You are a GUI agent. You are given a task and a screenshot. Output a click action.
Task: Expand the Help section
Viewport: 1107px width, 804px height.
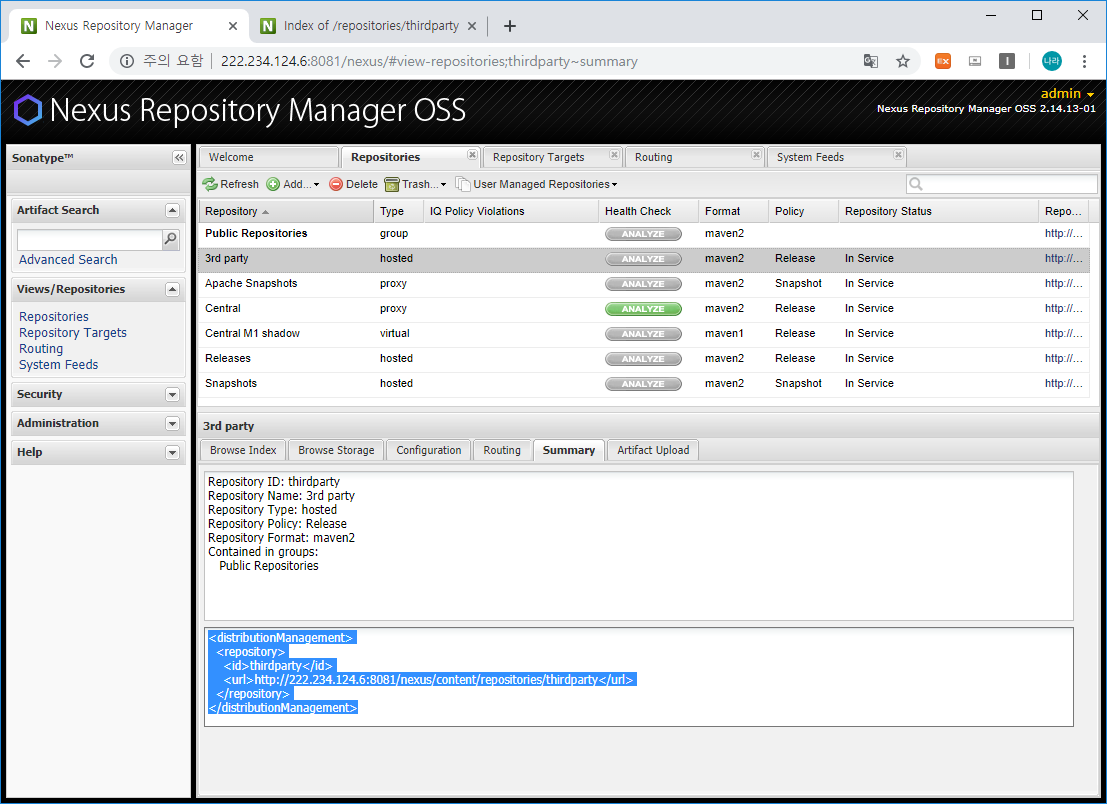[x=172, y=452]
